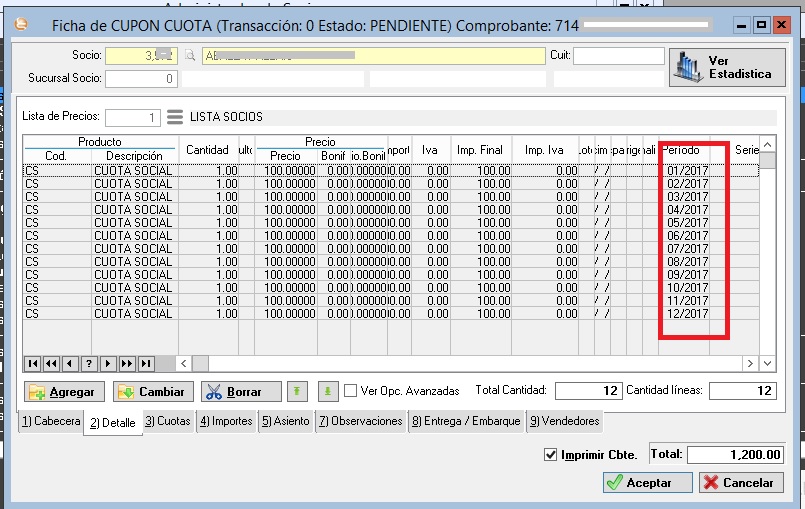Uncheck the Imprimir Cbte. checkbox
The width and height of the screenshot is (805, 509).
point(549,455)
